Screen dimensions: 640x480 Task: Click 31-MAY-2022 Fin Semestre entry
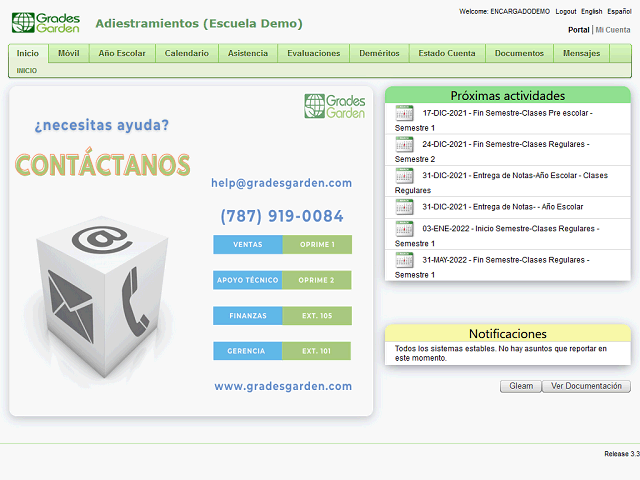508,265
